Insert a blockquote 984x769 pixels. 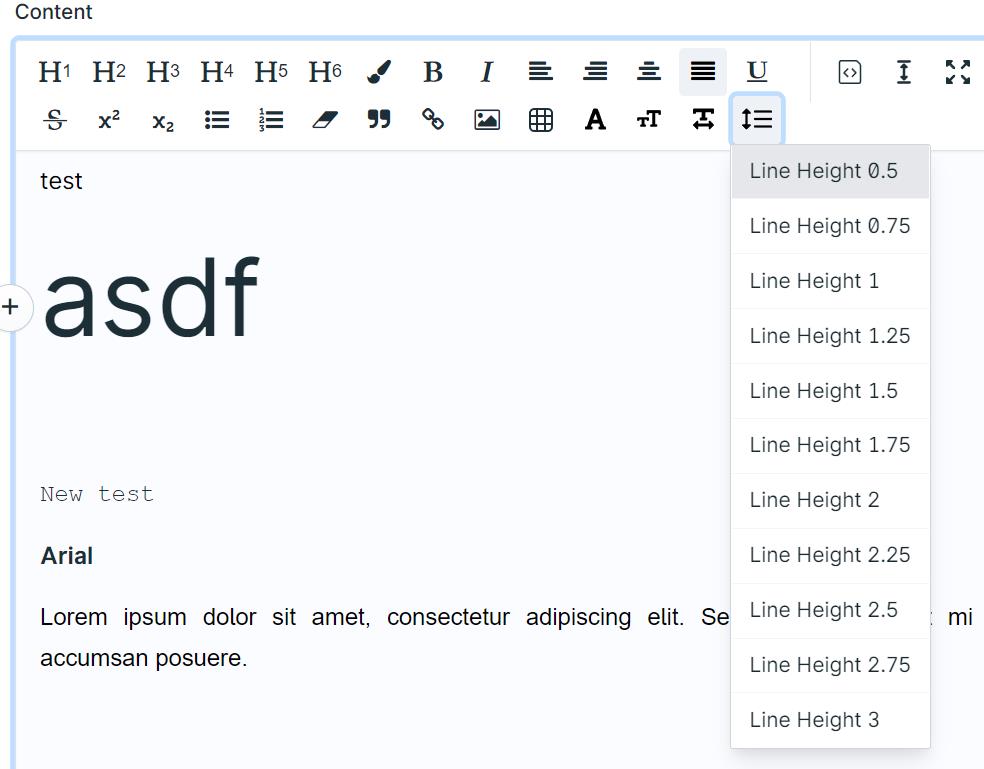[379, 119]
